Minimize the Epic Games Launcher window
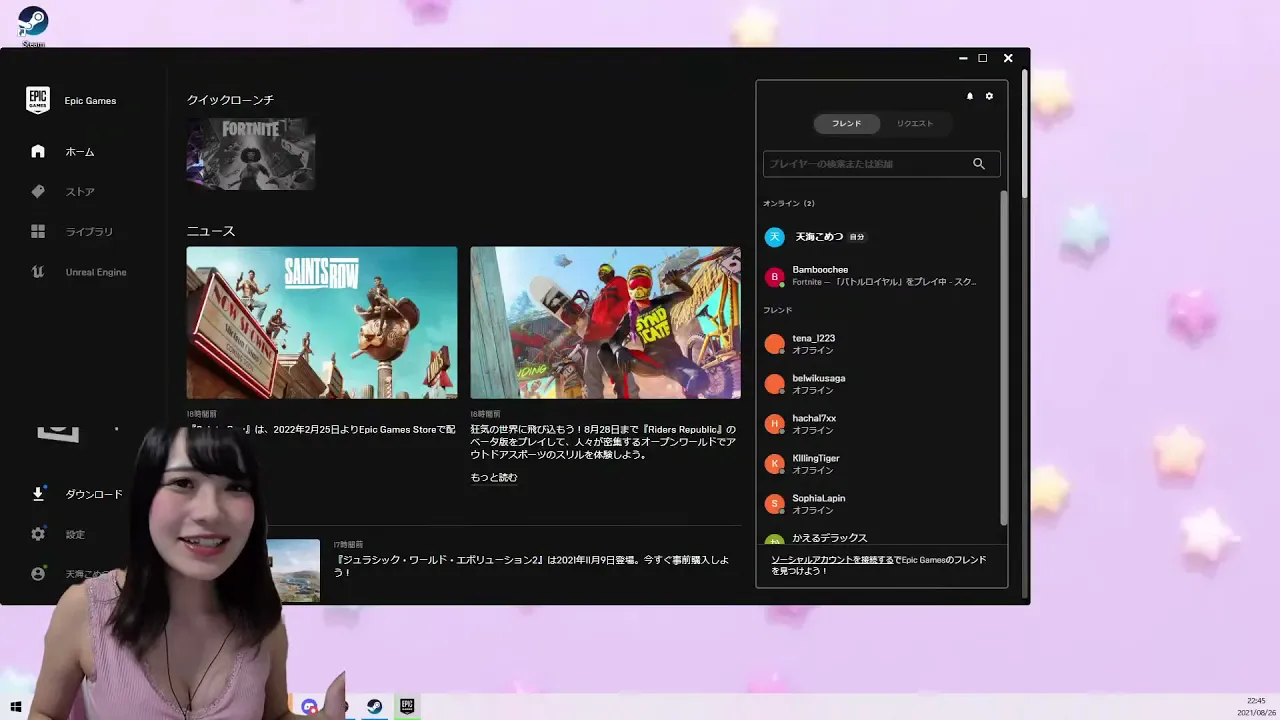 point(962,58)
